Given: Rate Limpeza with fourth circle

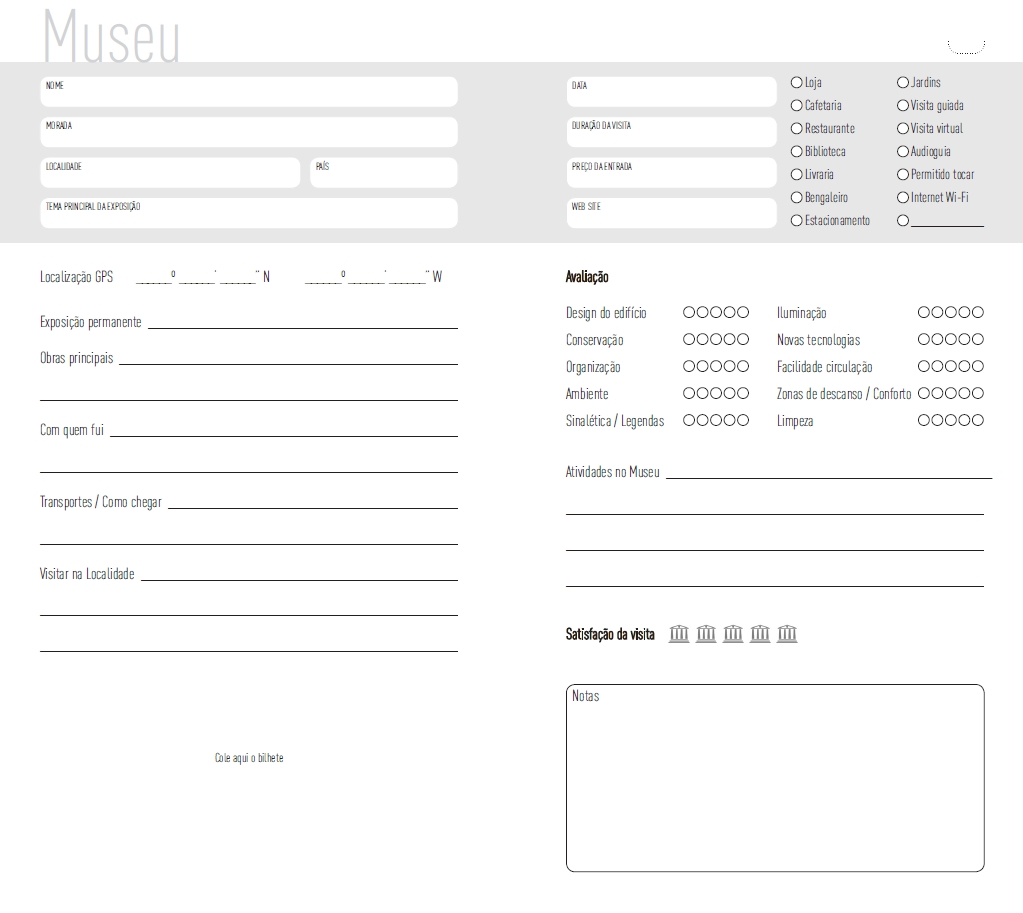Looking at the screenshot, I should coord(964,420).
